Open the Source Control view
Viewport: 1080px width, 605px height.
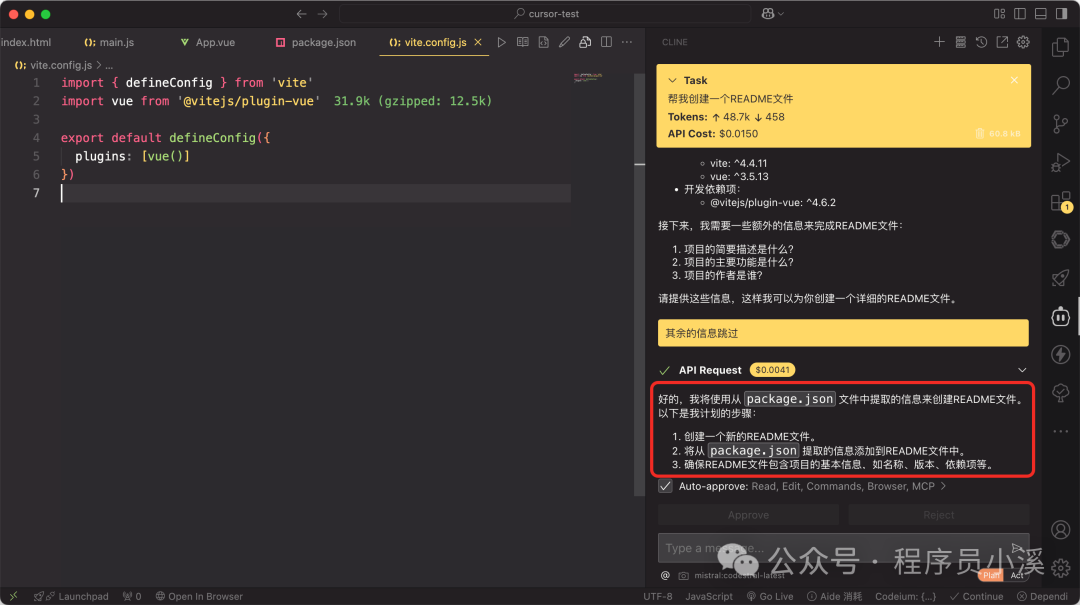[1060, 123]
